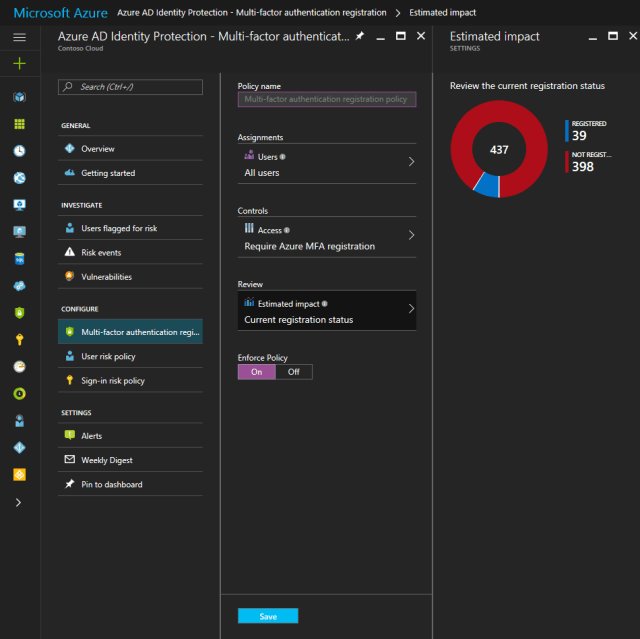Open the globe App Services icon in the sidebar
The image size is (640, 639).
point(19,178)
